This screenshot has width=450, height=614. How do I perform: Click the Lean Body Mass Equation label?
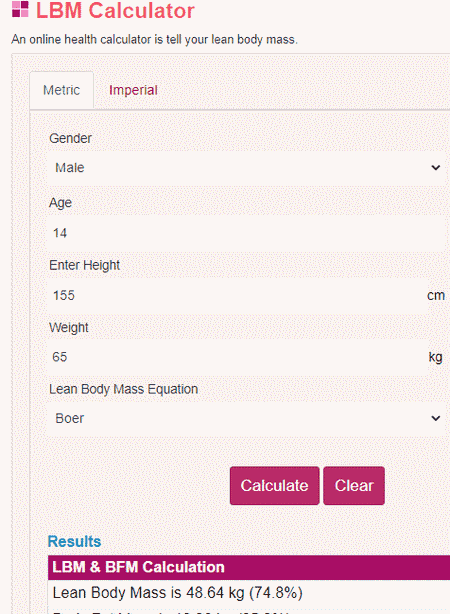(123, 389)
